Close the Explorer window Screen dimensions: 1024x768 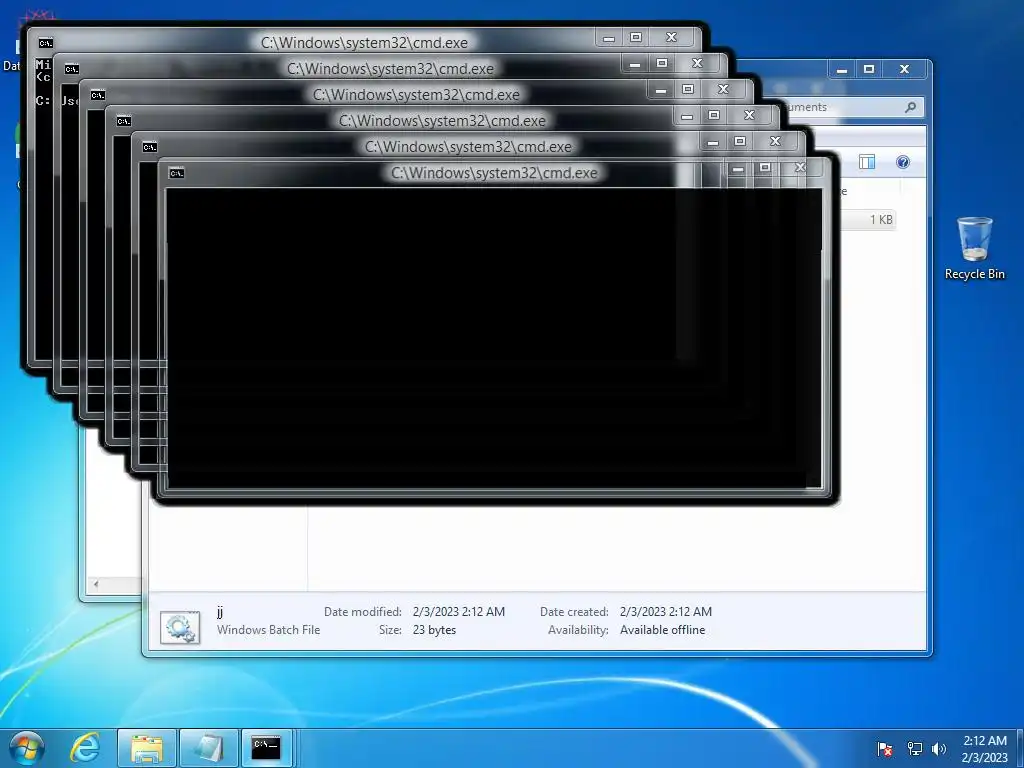pos(904,69)
